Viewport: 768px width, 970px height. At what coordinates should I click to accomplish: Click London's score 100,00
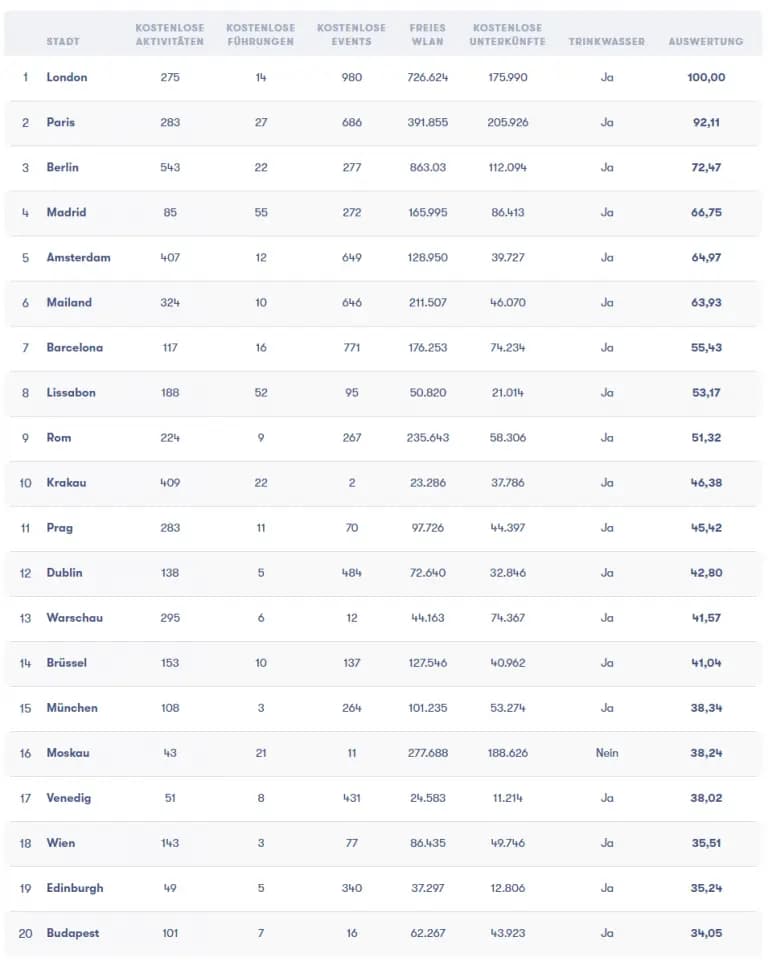706,77
